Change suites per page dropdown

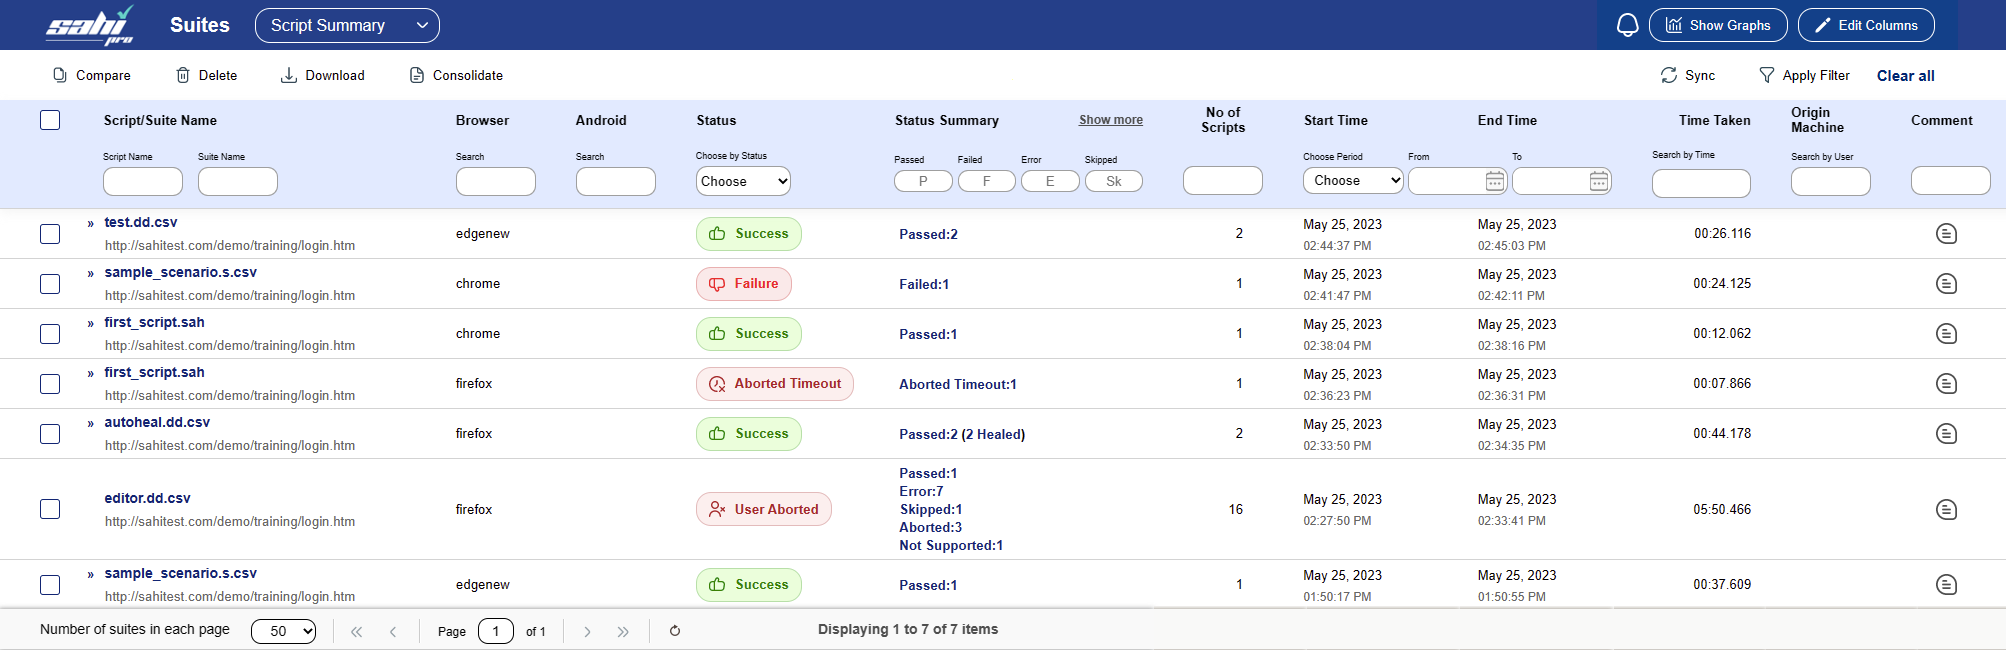pos(283,631)
